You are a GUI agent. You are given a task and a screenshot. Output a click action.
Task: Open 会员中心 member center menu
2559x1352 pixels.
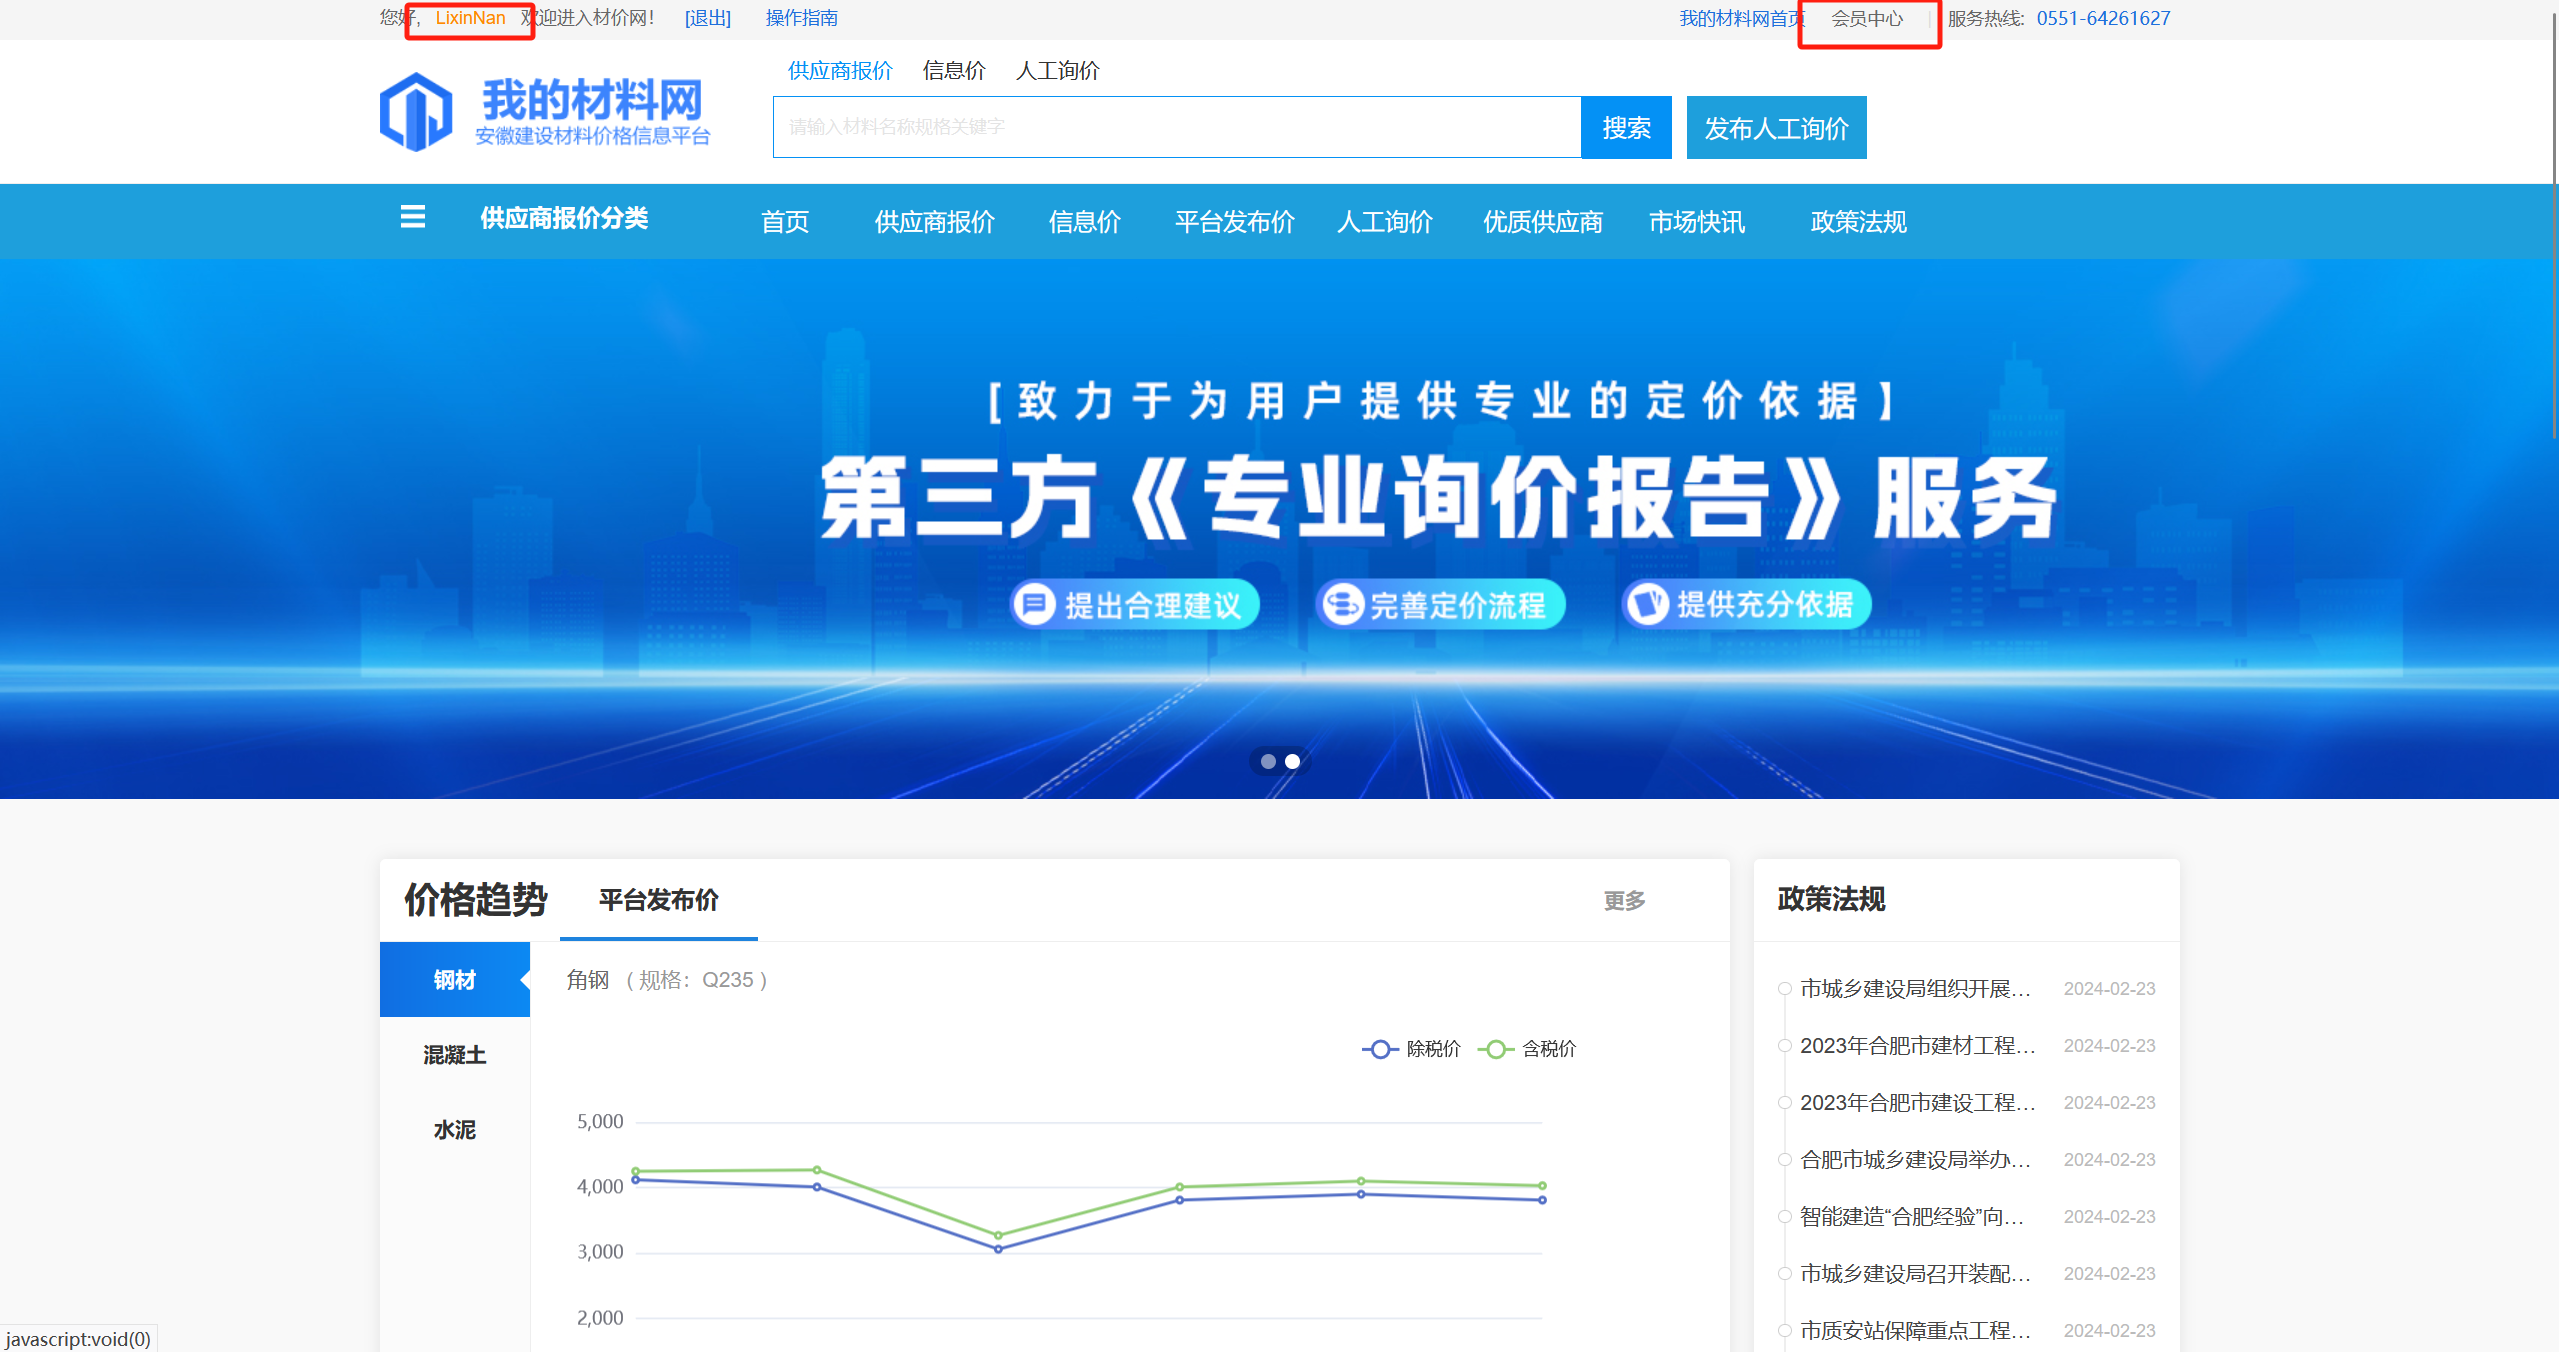coord(1866,18)
